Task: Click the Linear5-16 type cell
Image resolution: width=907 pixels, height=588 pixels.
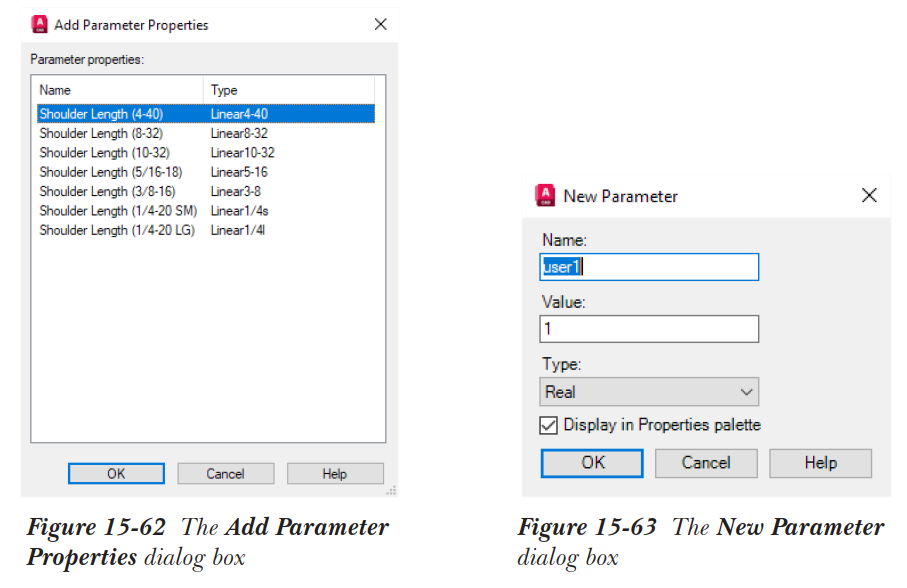Action: pos(239,172)
